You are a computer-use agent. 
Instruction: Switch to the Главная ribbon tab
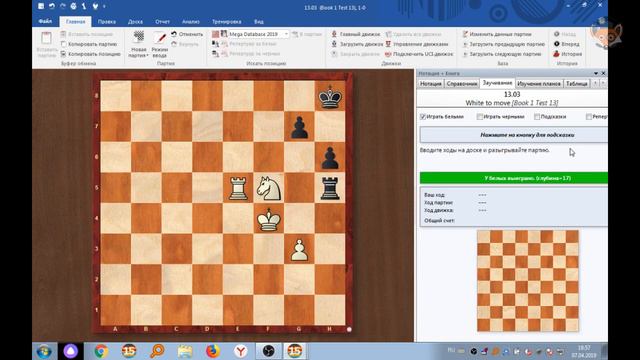(x=76, y=22)
